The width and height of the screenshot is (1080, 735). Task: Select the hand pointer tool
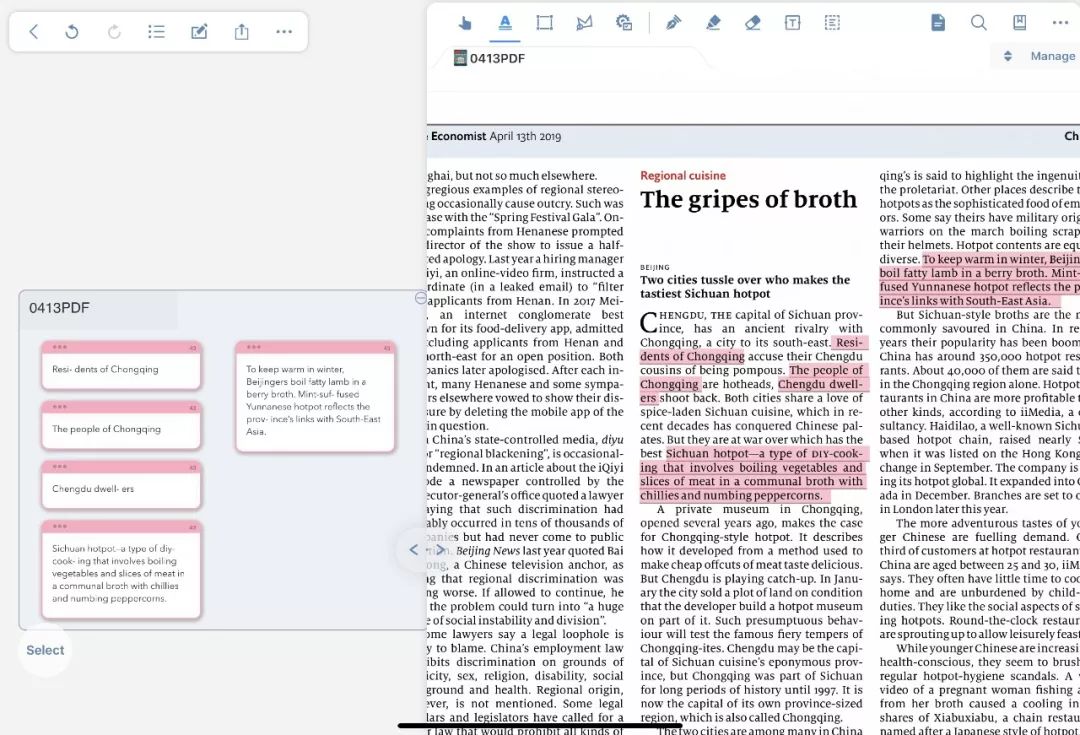click(x=465, y=23)
